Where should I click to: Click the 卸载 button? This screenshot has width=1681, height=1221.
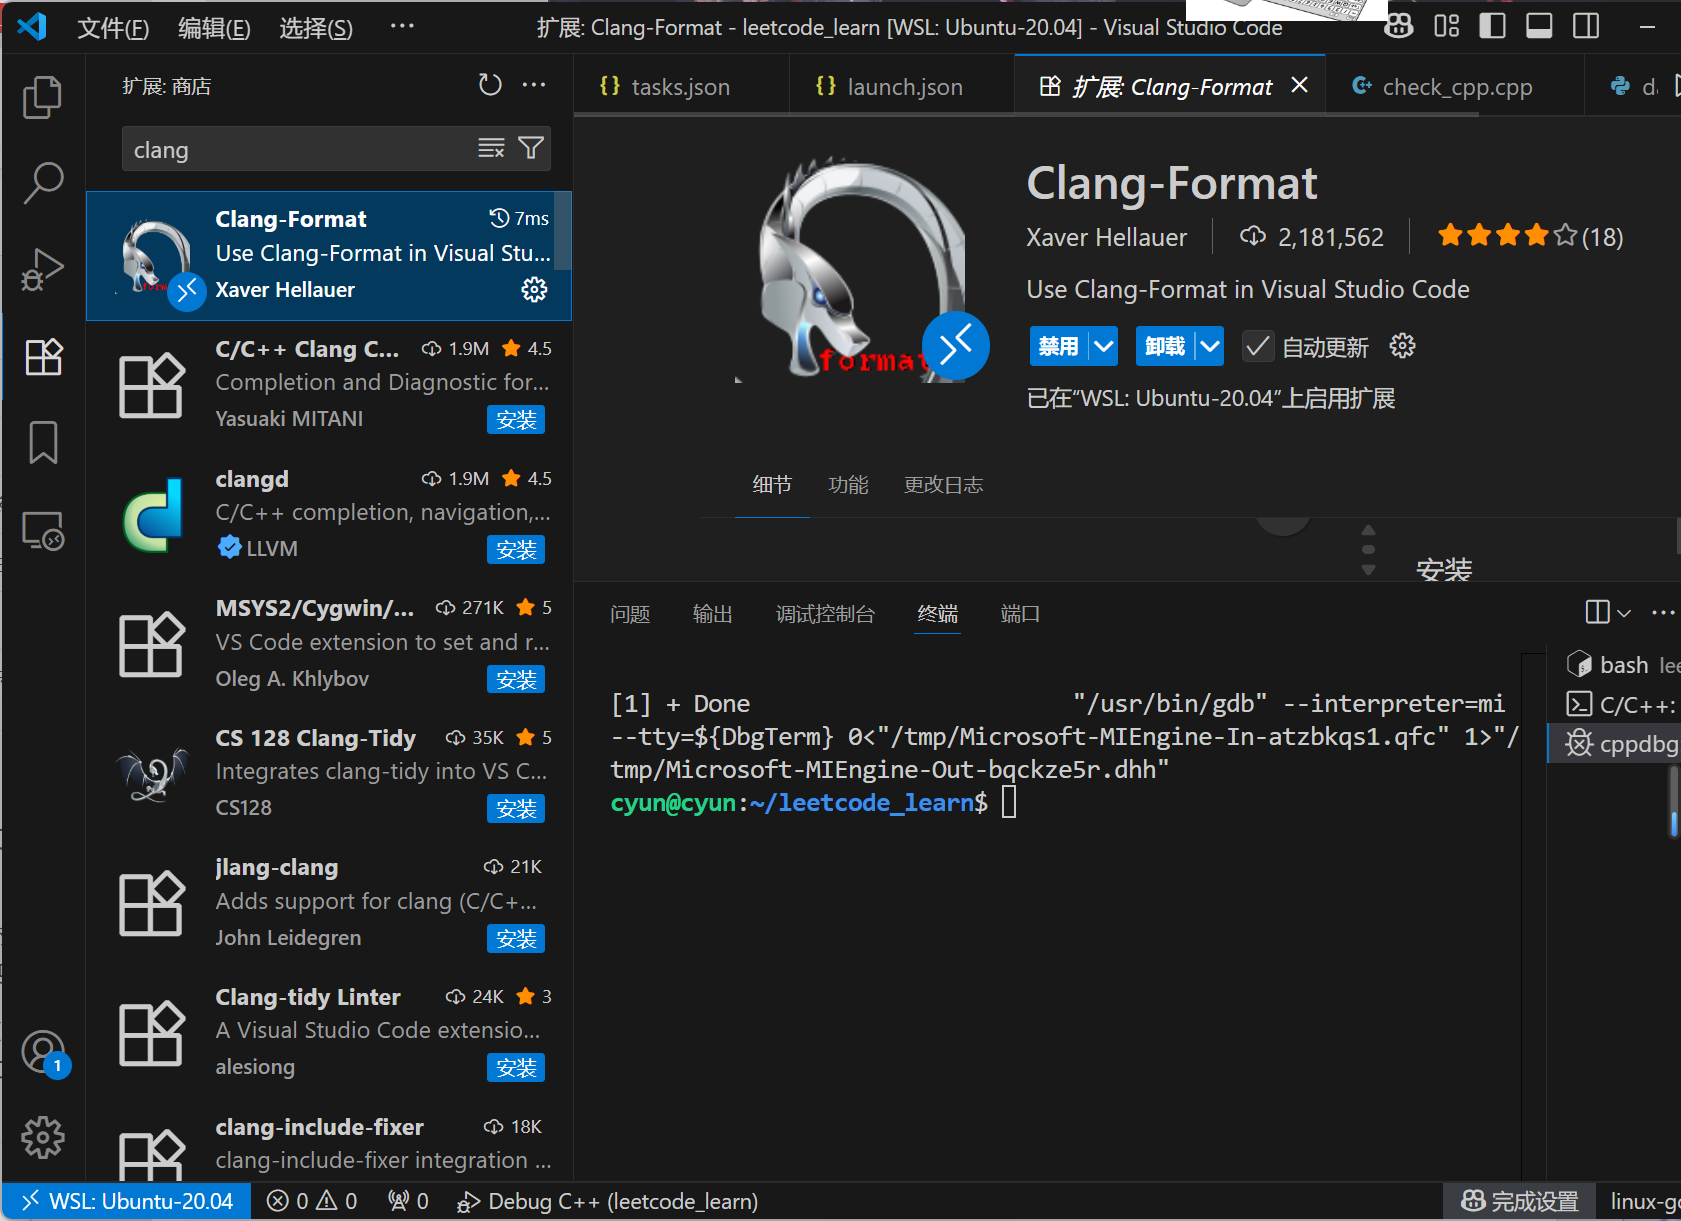tap(1165, 346)
